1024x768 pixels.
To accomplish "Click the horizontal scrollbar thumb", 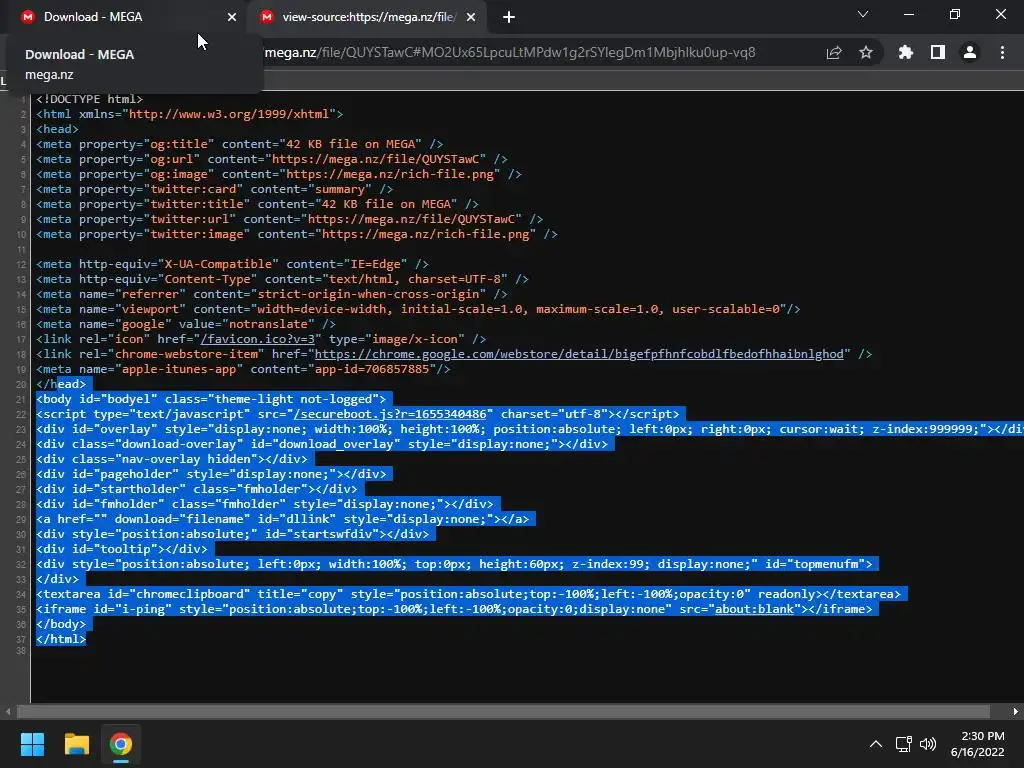I will (503, 711).
